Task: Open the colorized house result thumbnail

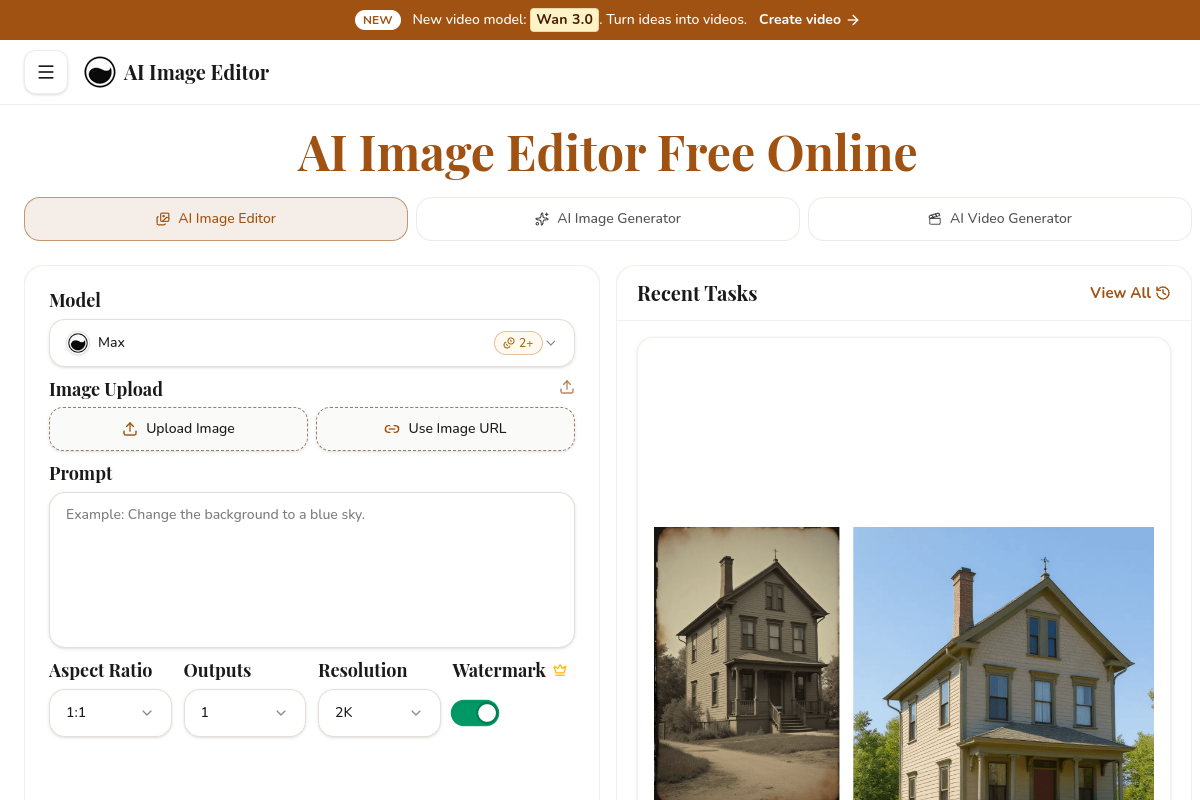Action: (x=1003, y=663)
